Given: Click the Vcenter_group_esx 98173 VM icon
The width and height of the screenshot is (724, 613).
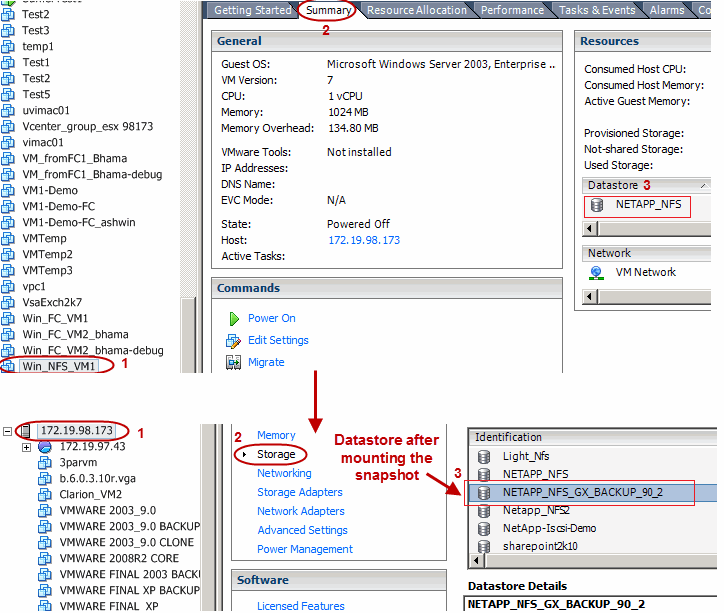Looking at the screenshot, I should point(7,126).
